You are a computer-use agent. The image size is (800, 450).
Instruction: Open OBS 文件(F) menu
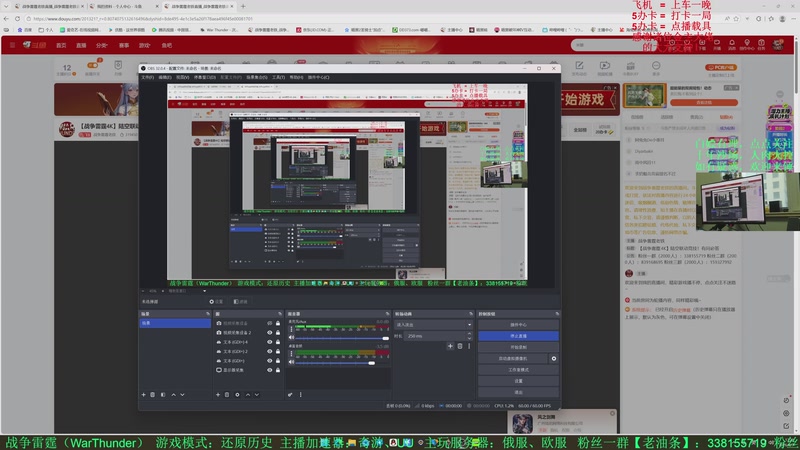[x=147, y=78]
